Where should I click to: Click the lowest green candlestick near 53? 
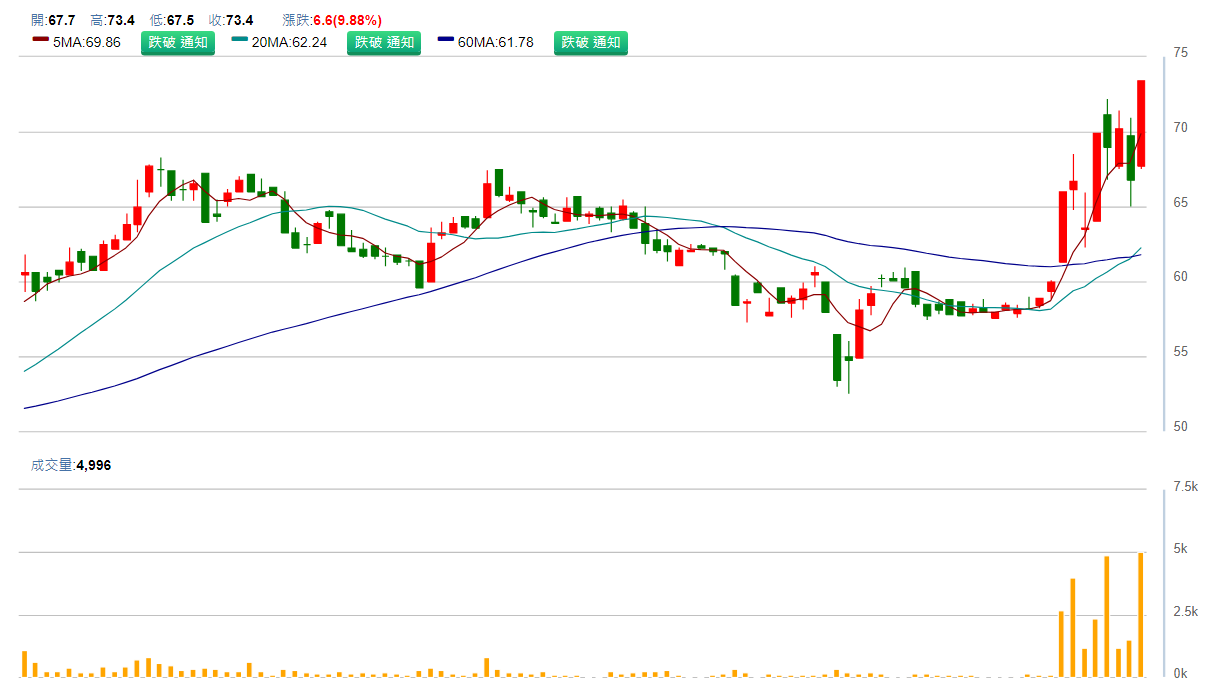(837, 357)
